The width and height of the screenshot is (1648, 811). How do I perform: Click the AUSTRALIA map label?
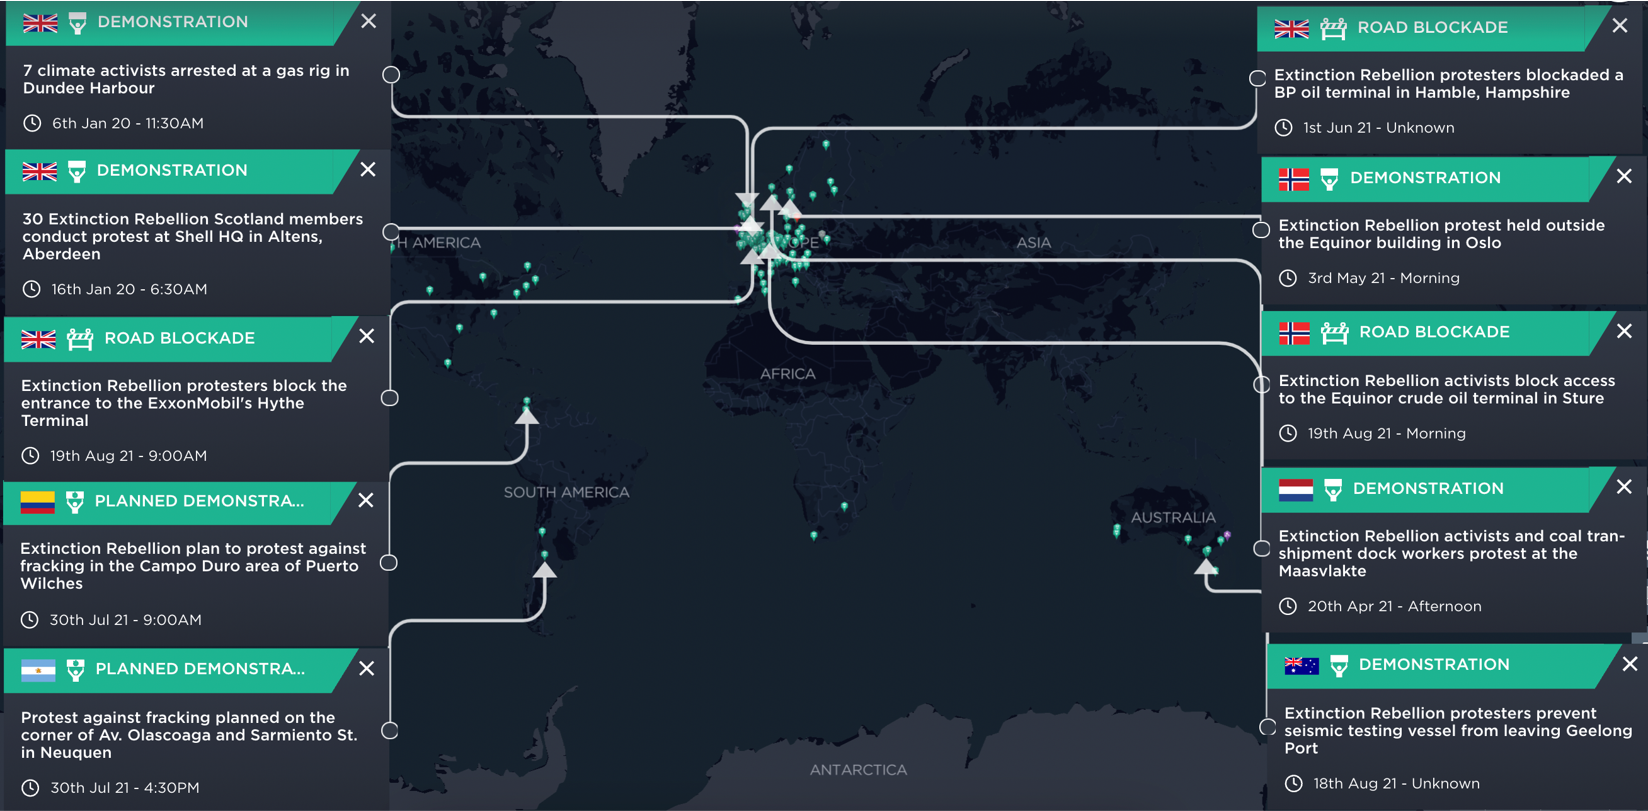[1173, 518]
